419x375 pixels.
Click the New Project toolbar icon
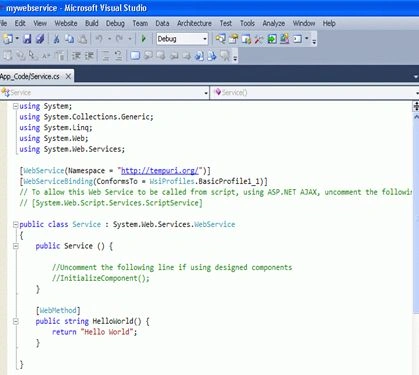click(7, 39)
